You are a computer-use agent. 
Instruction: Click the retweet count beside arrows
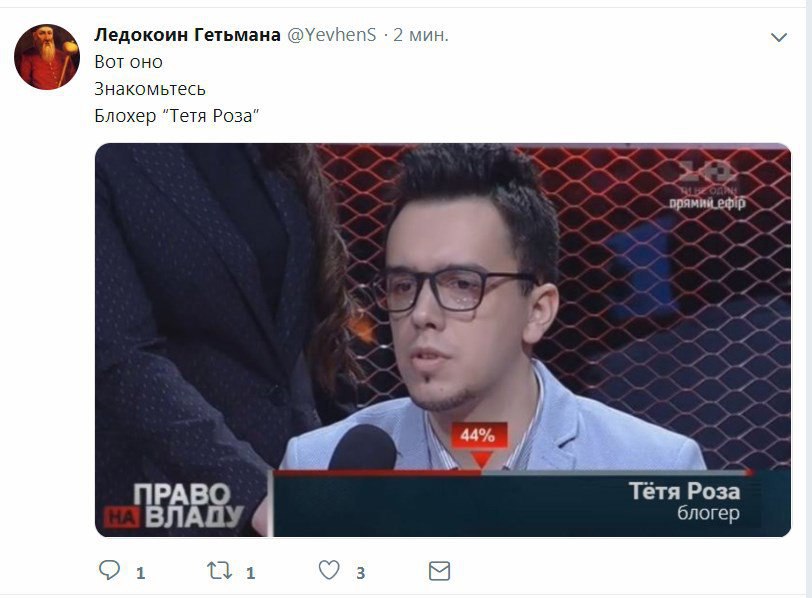point(251,573)
